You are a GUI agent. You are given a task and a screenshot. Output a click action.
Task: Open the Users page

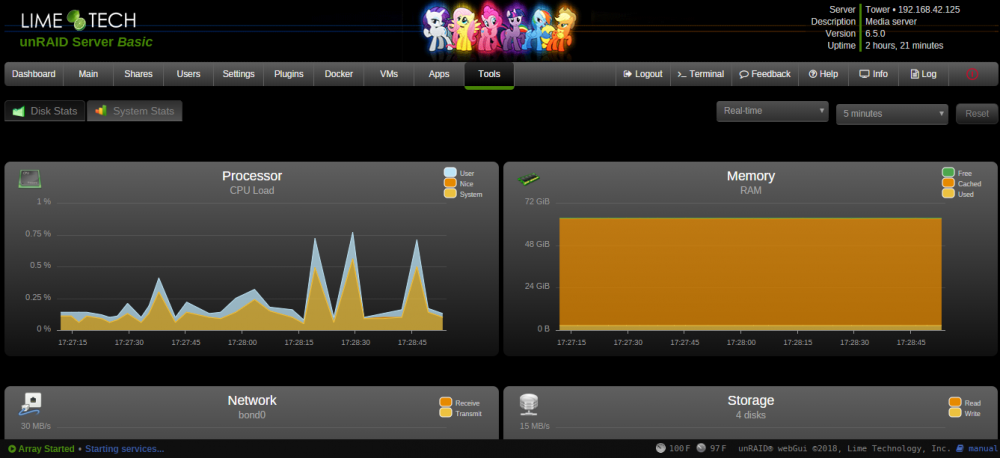(x=188, y=74)
